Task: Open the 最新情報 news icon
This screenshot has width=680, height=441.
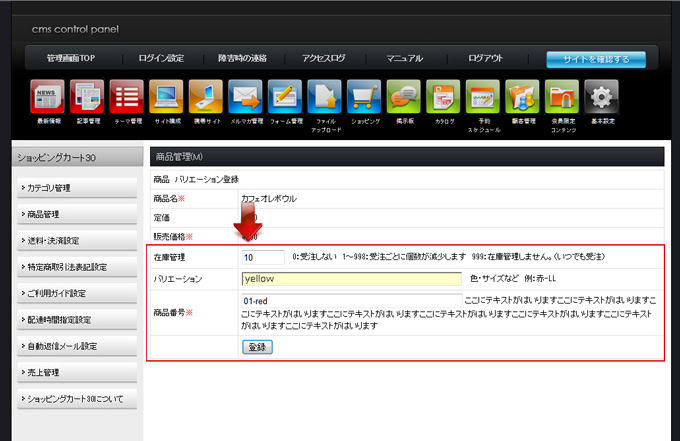Action: [x=48, y=98]
